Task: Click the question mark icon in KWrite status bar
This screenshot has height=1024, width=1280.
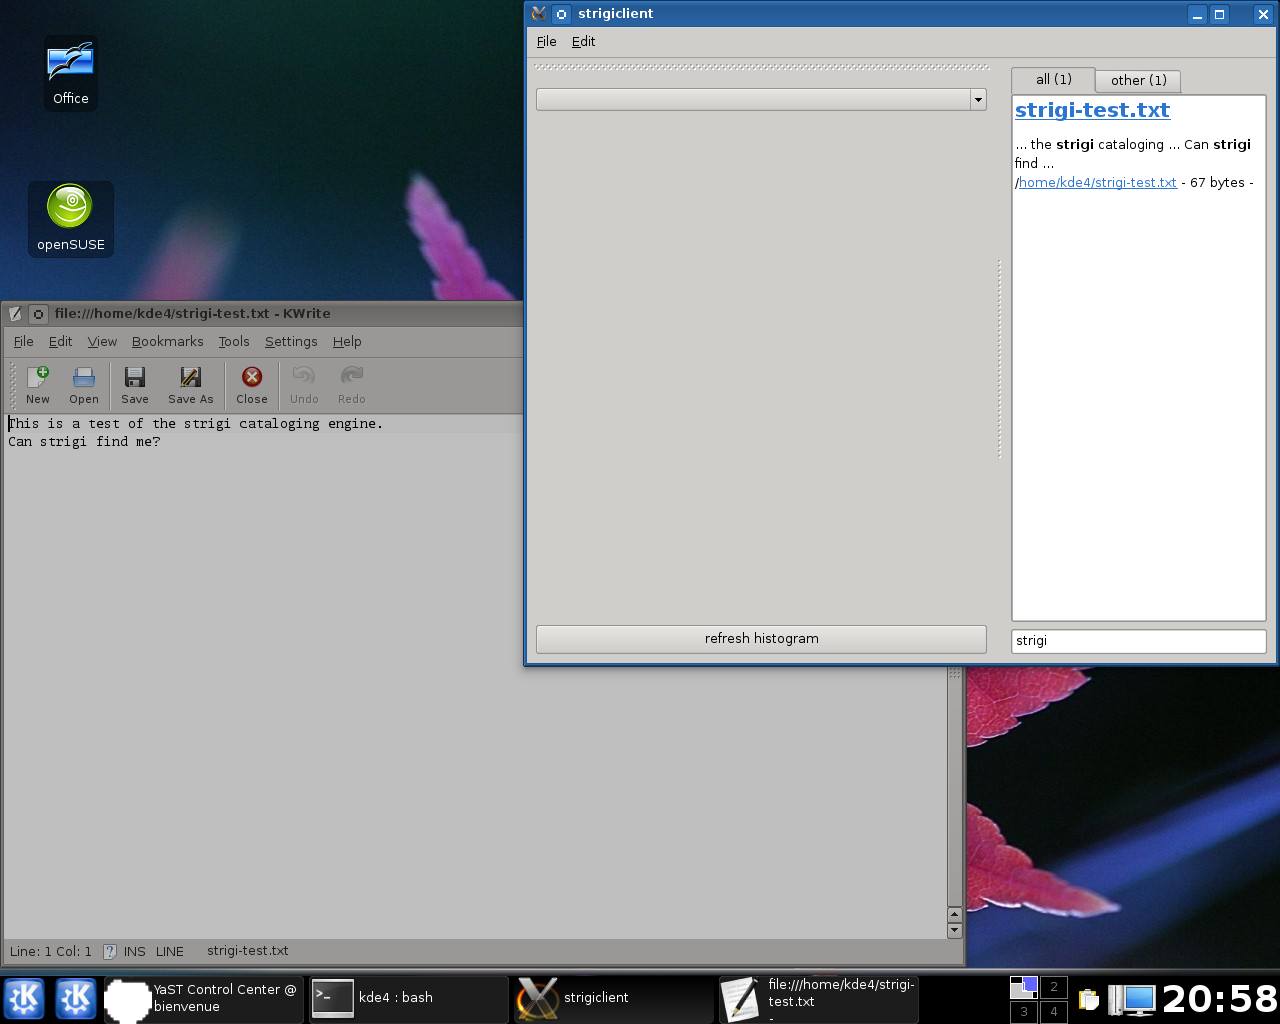Action: (110, 952)
